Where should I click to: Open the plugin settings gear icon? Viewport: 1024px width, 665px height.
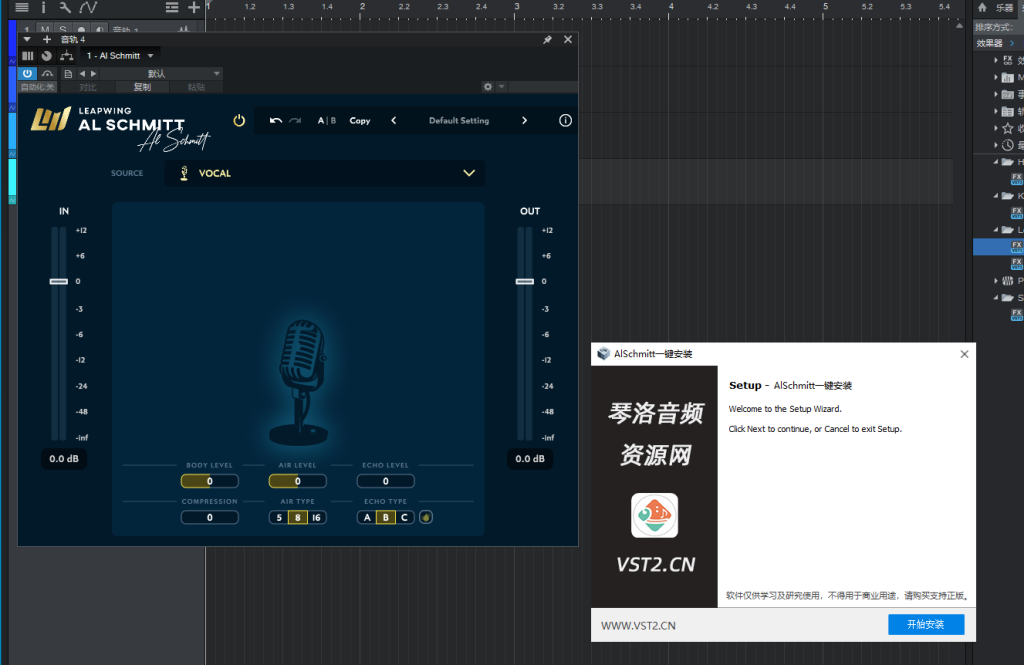488,87
